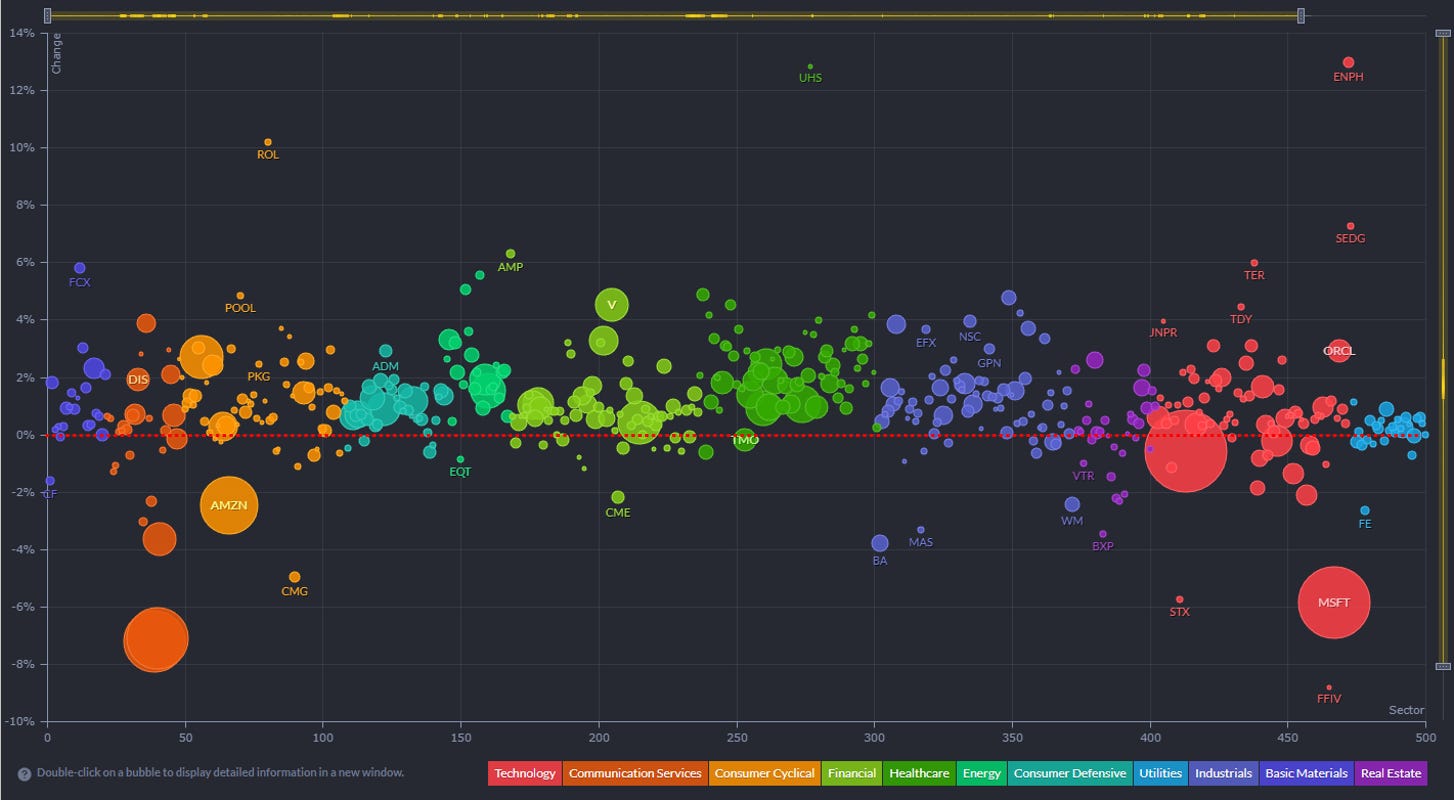Toggle the Financial sector legend
This screenshot has width=1454, height=800.
(851, 773)
